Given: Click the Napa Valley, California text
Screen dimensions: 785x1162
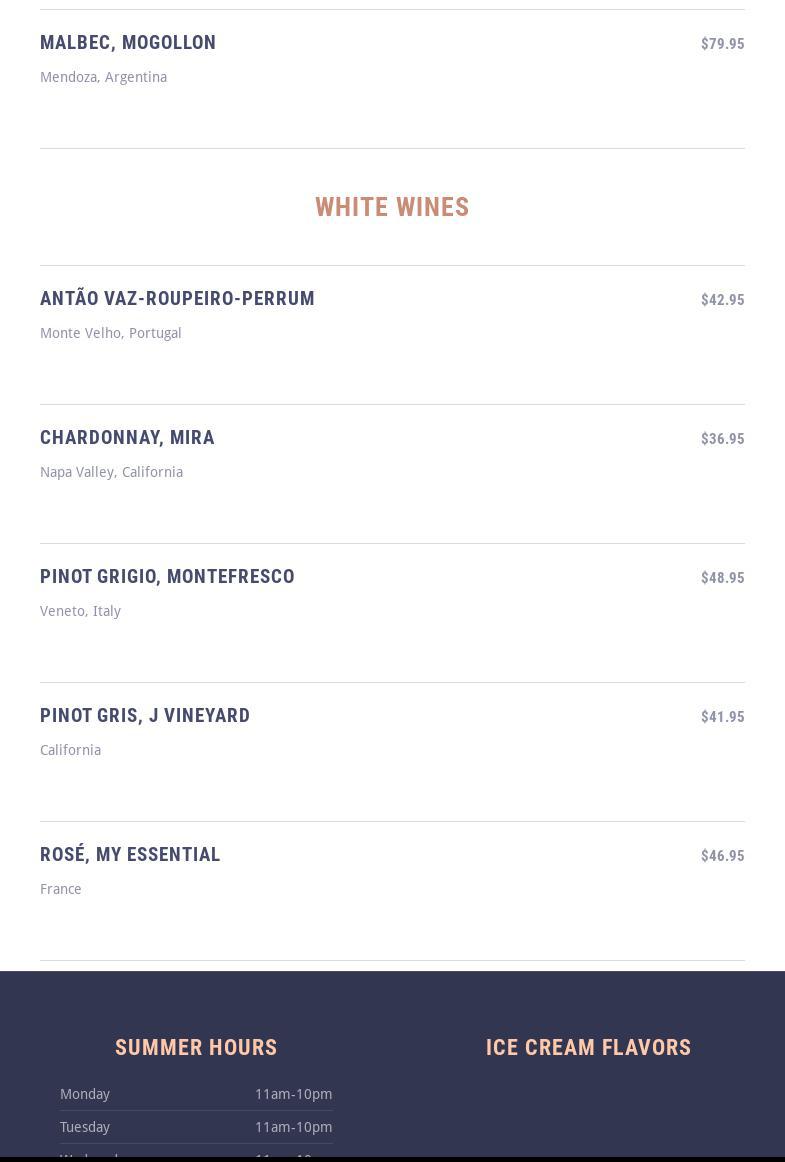Looking at the screenshot, I should 111,472.
